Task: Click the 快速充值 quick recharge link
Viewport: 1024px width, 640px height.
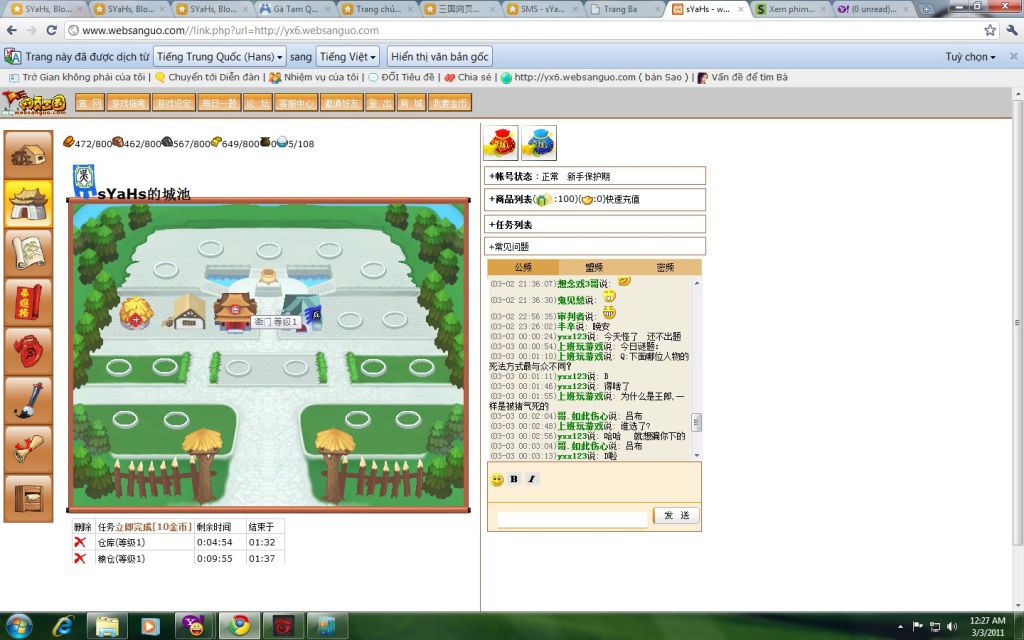Action: [x=622, y=199]
